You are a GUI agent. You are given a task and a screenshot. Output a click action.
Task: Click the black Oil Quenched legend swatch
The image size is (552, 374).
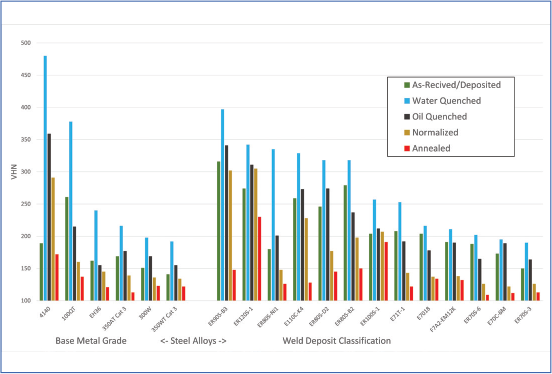pos(407,117)
